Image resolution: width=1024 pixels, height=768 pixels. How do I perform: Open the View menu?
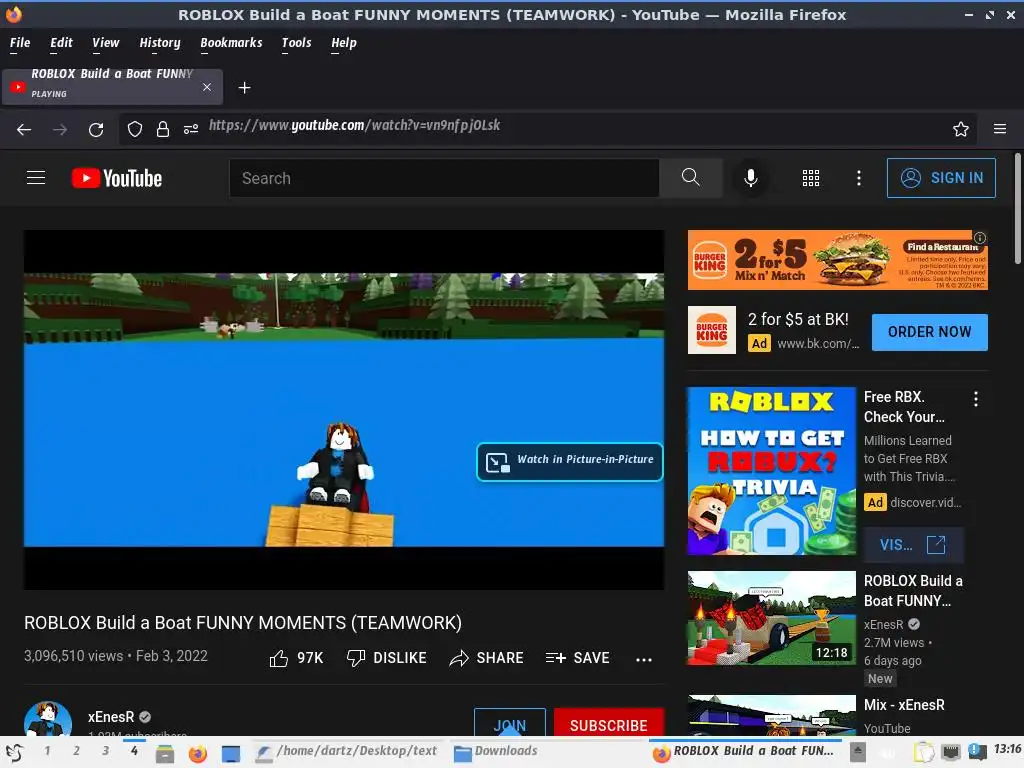tap(105, 43)
